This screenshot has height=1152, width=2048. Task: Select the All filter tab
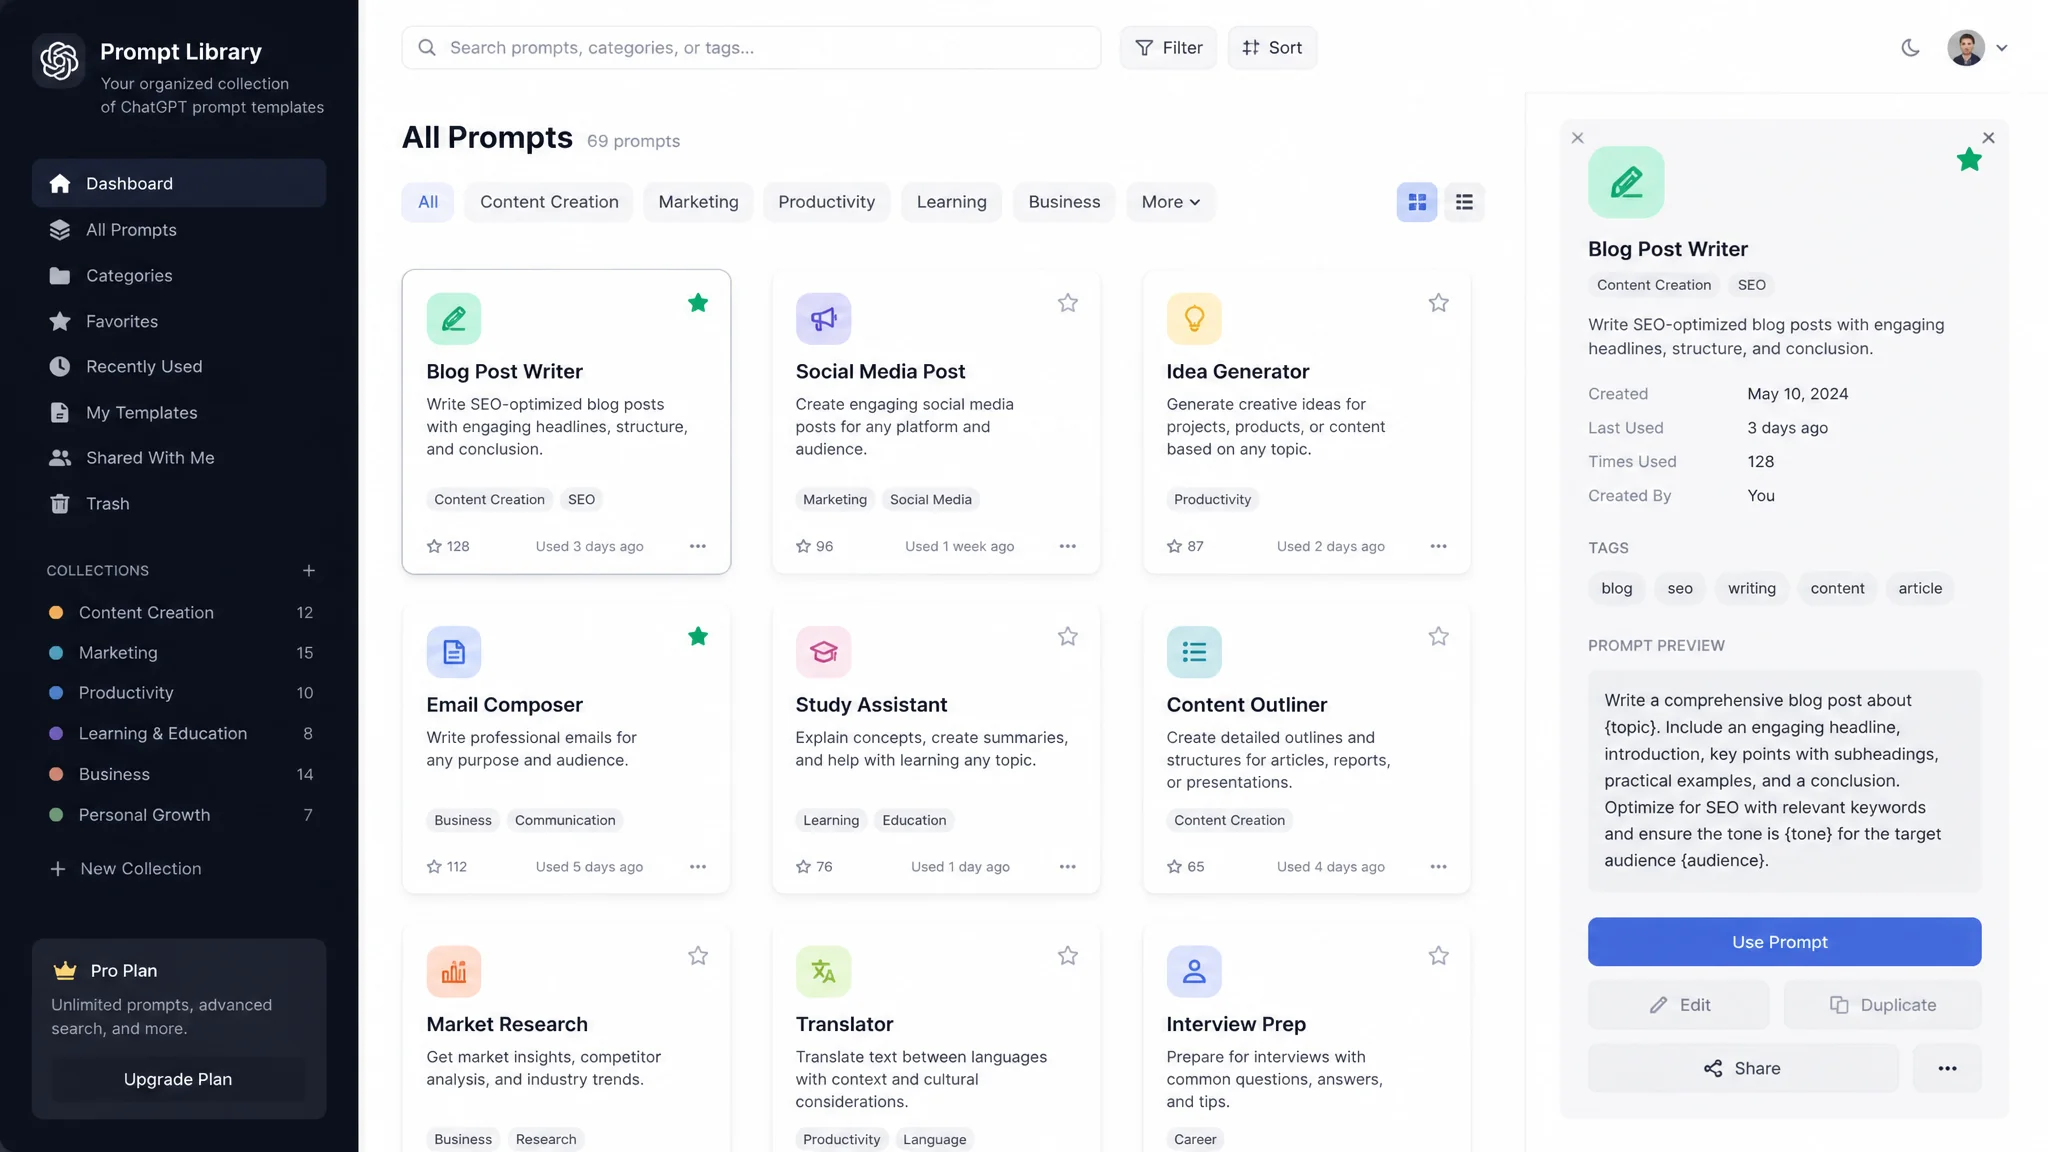coord(428,202)
